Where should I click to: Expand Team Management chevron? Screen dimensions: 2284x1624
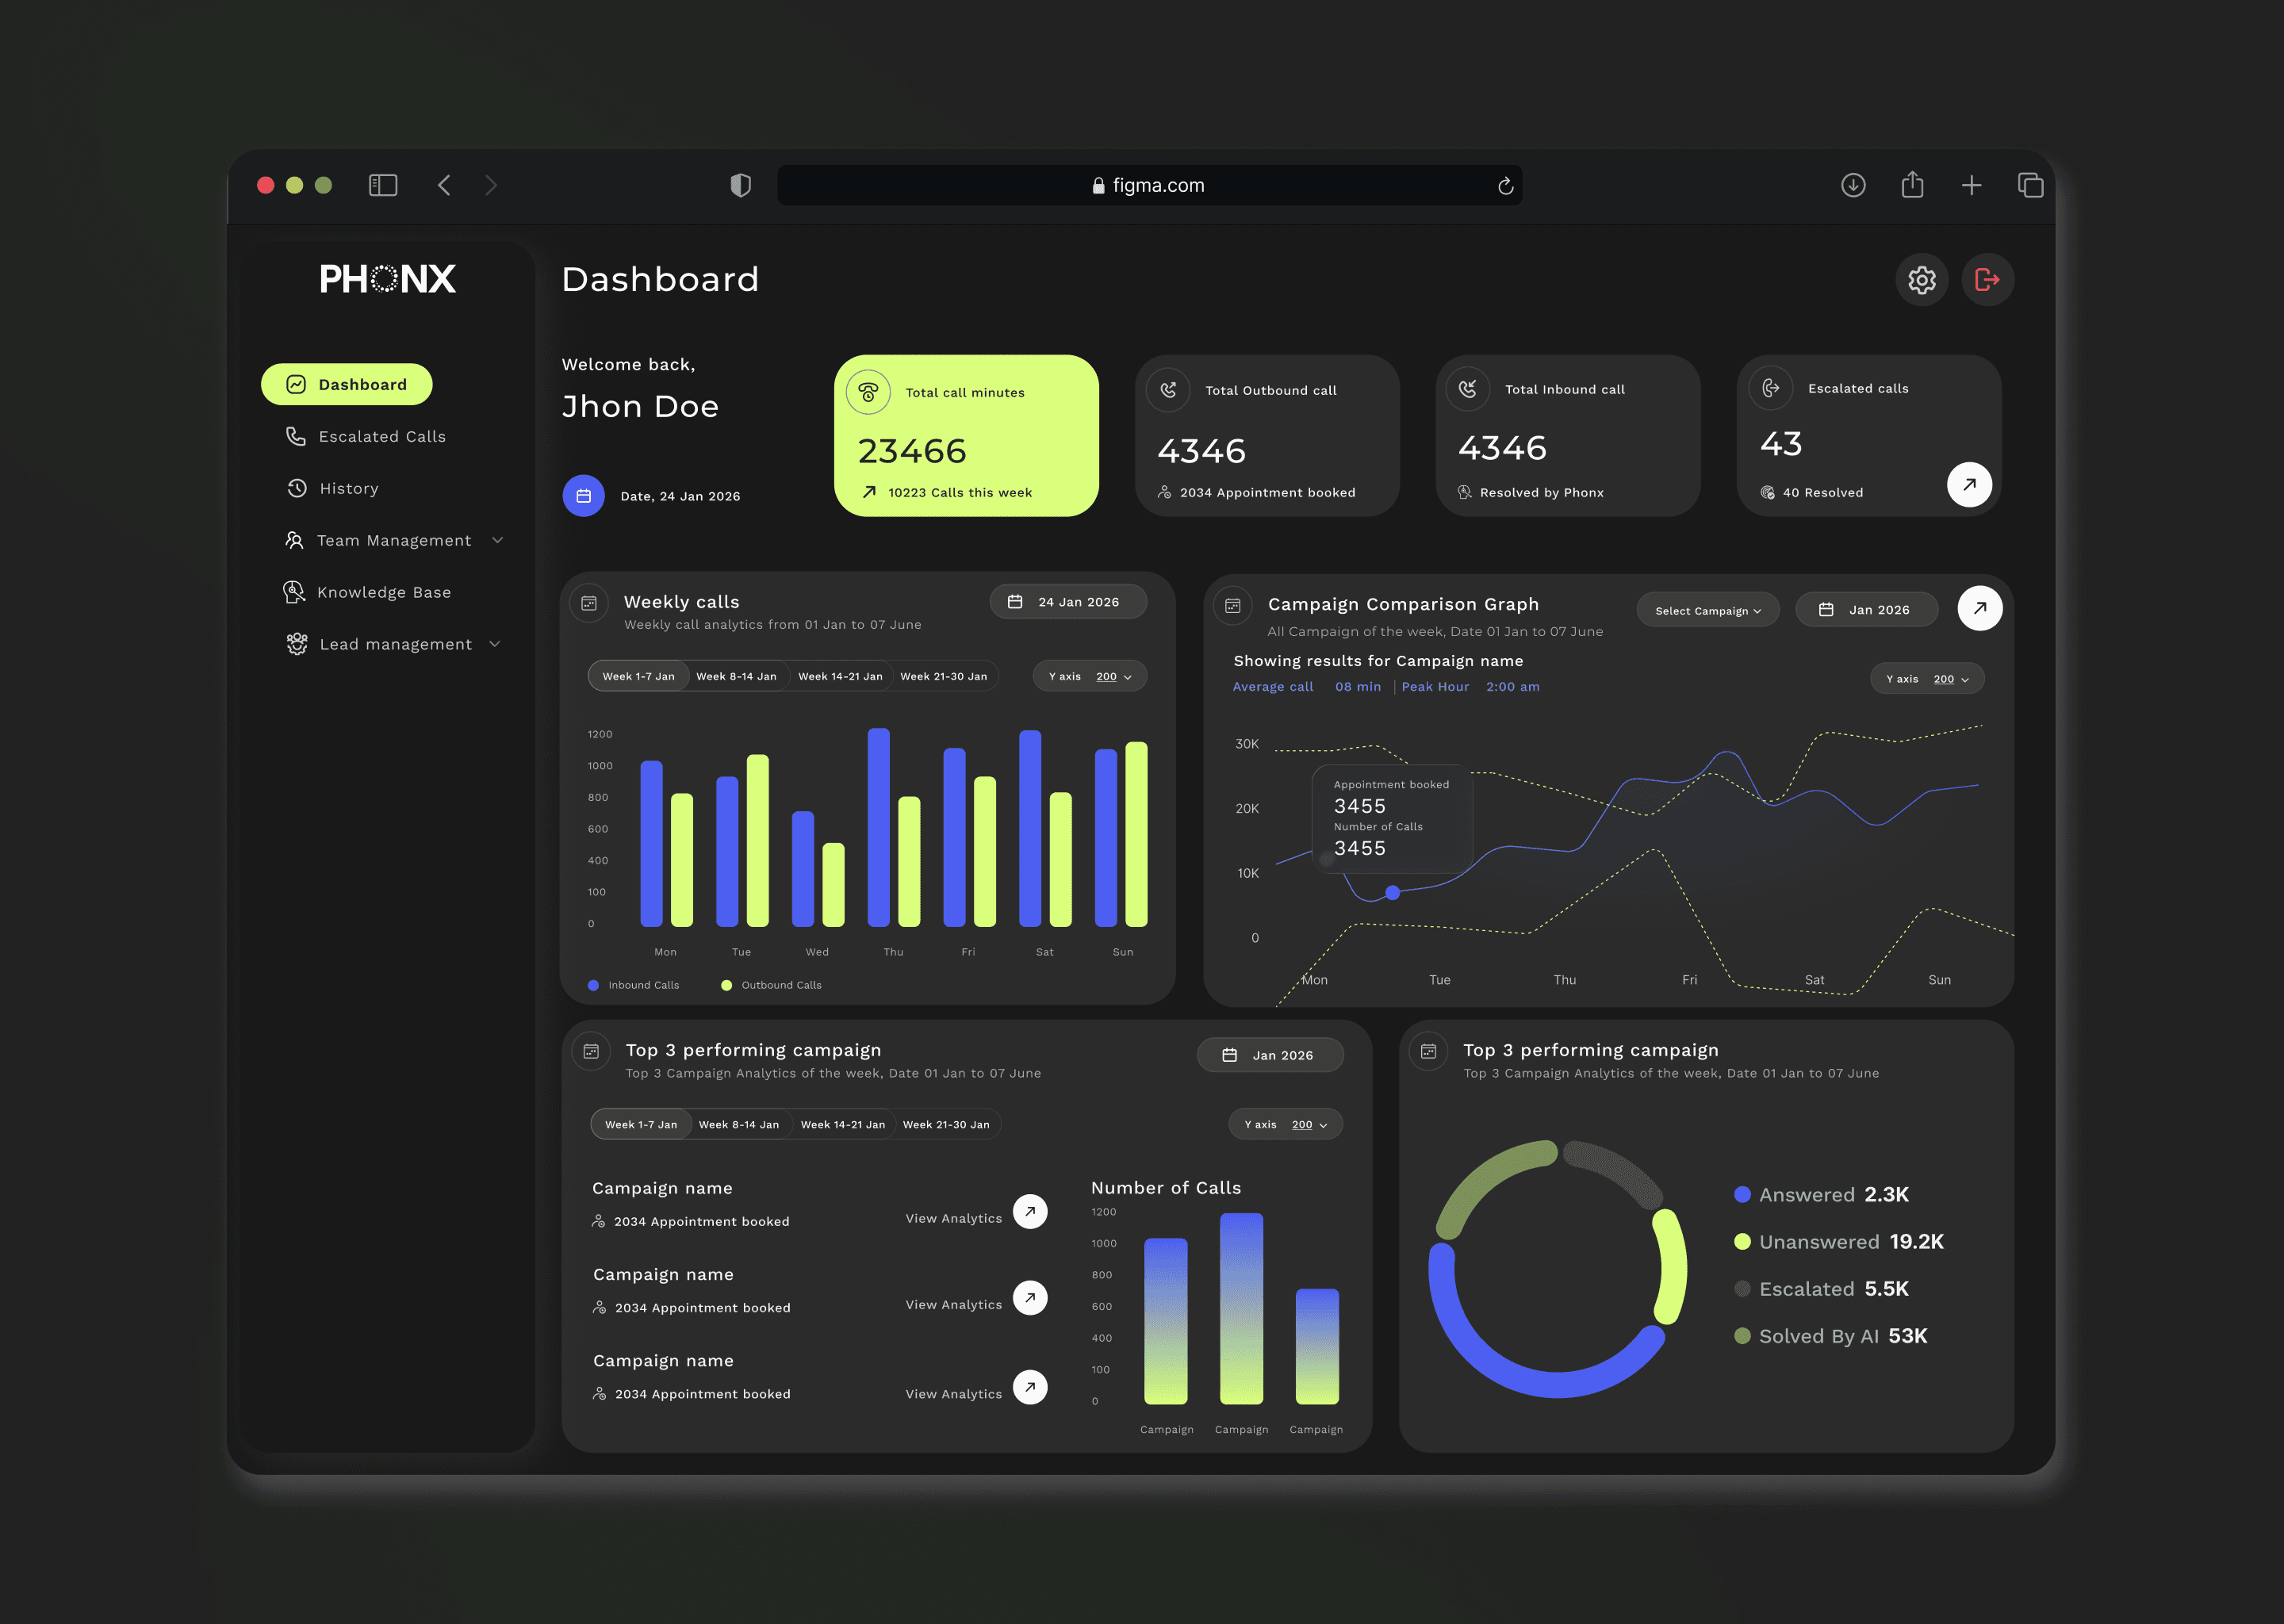pyautogui.click(x=498, y=540)
